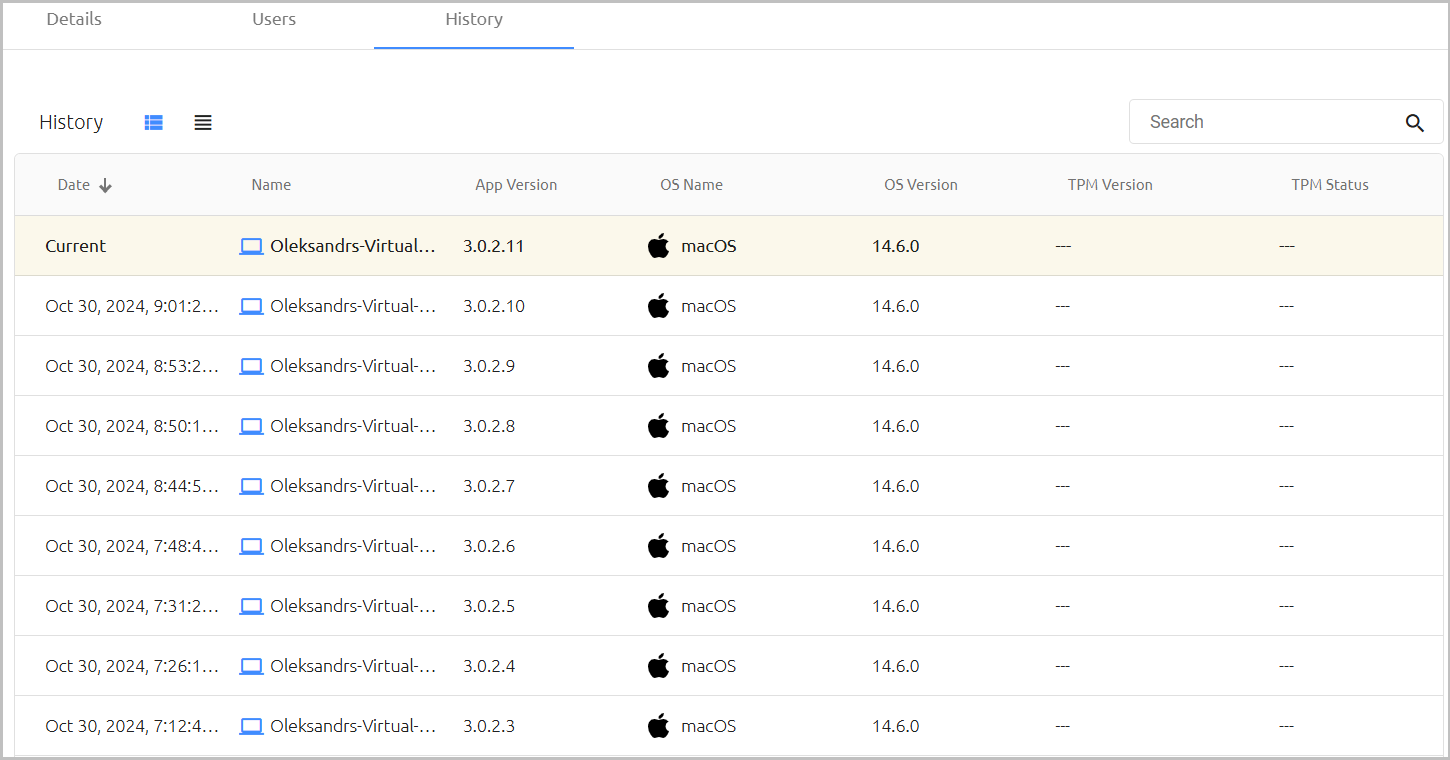Click Apple logo in the 3.0.2.9 row

(x=658, y=365)
